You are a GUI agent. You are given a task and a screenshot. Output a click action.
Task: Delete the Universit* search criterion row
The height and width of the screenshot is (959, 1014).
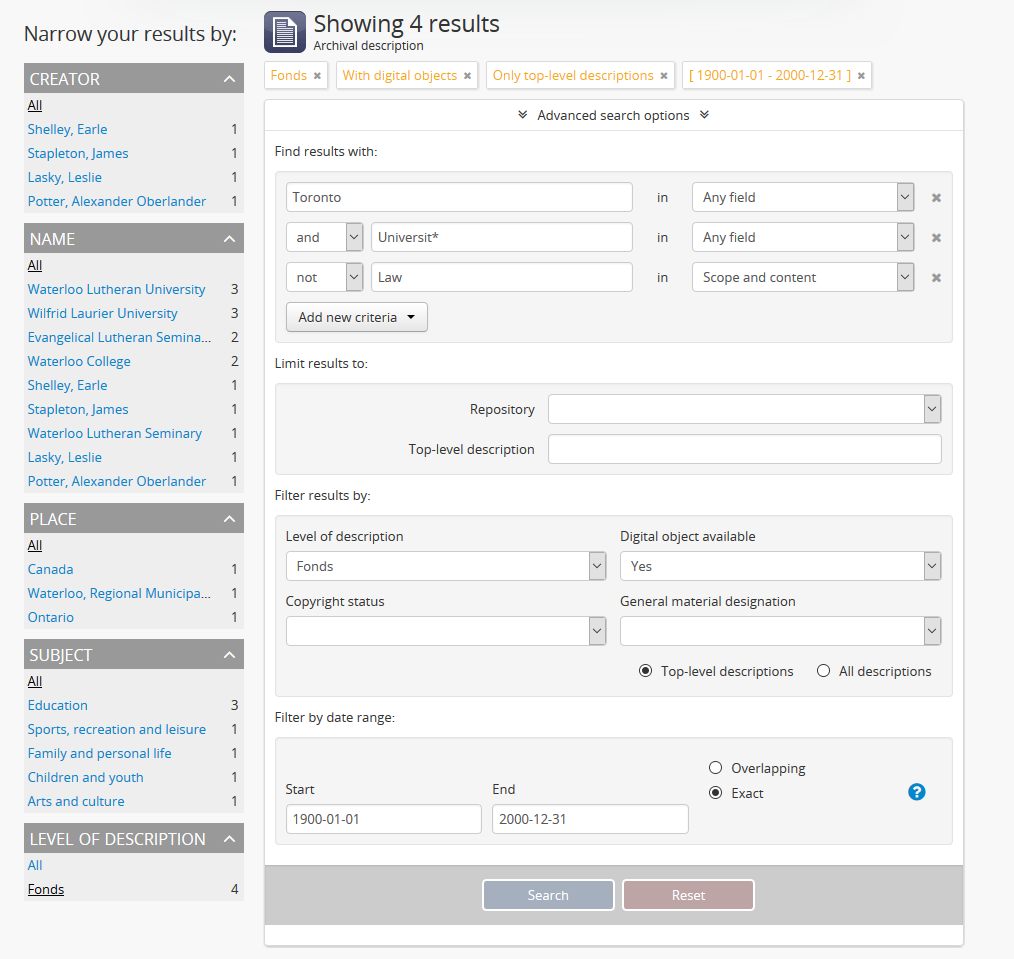coord(936,238)
